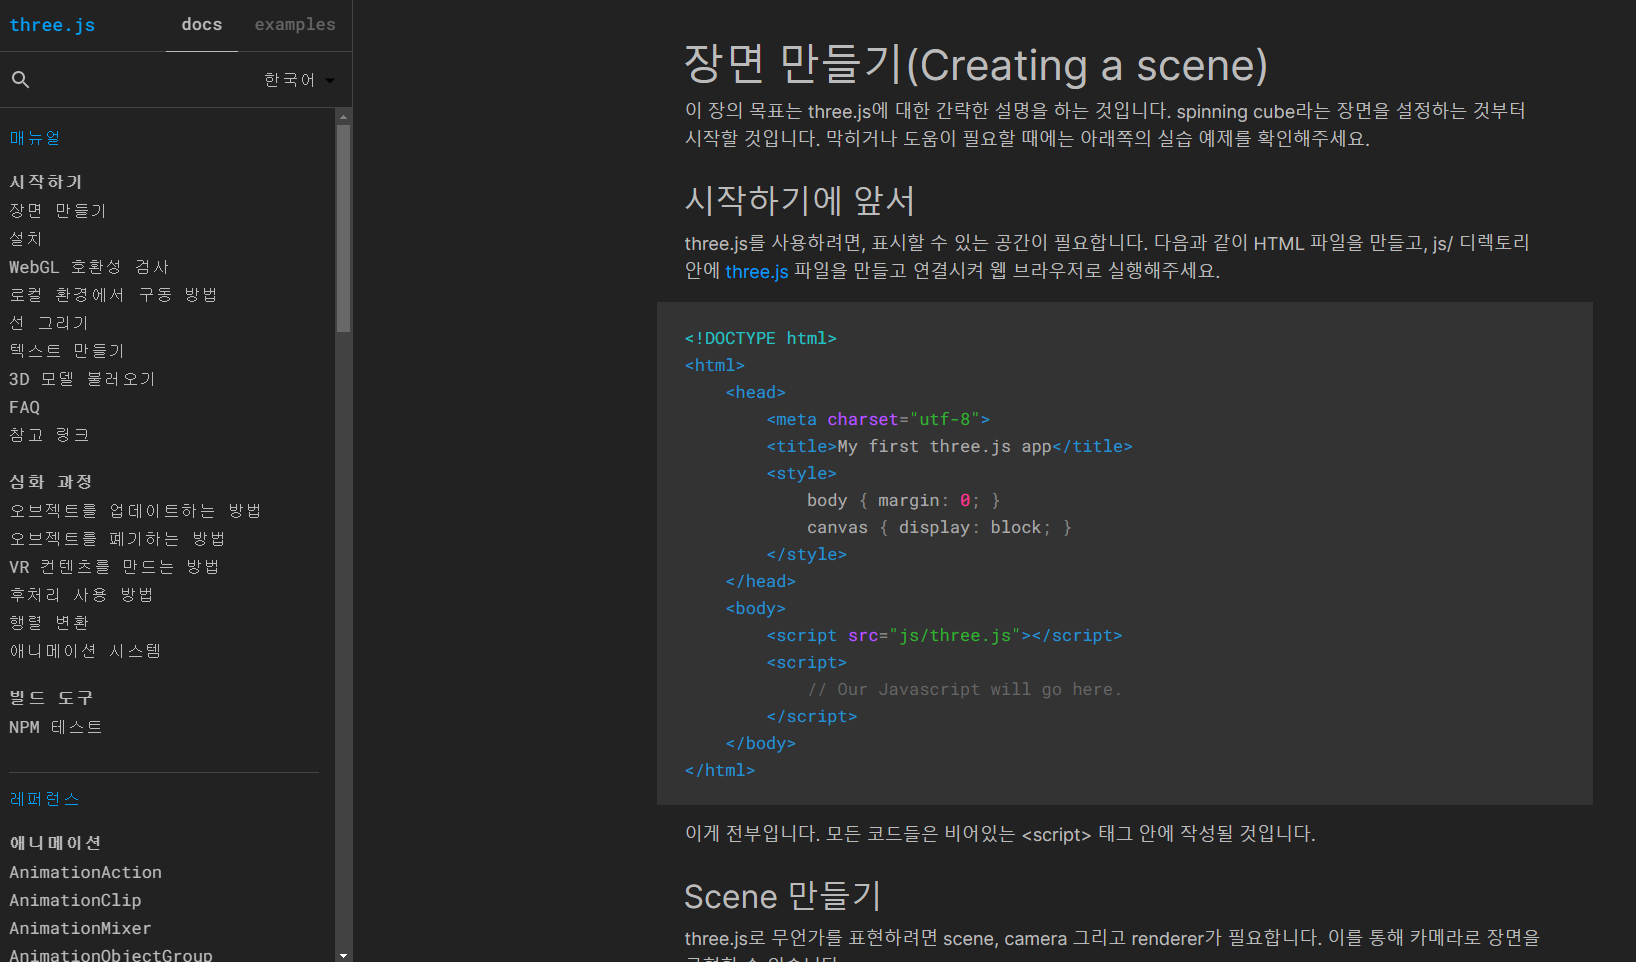The image size is (1636, 962).
Task: Open 오브젝트를 업데이트하는 방법 page
Action: point(135,511)
